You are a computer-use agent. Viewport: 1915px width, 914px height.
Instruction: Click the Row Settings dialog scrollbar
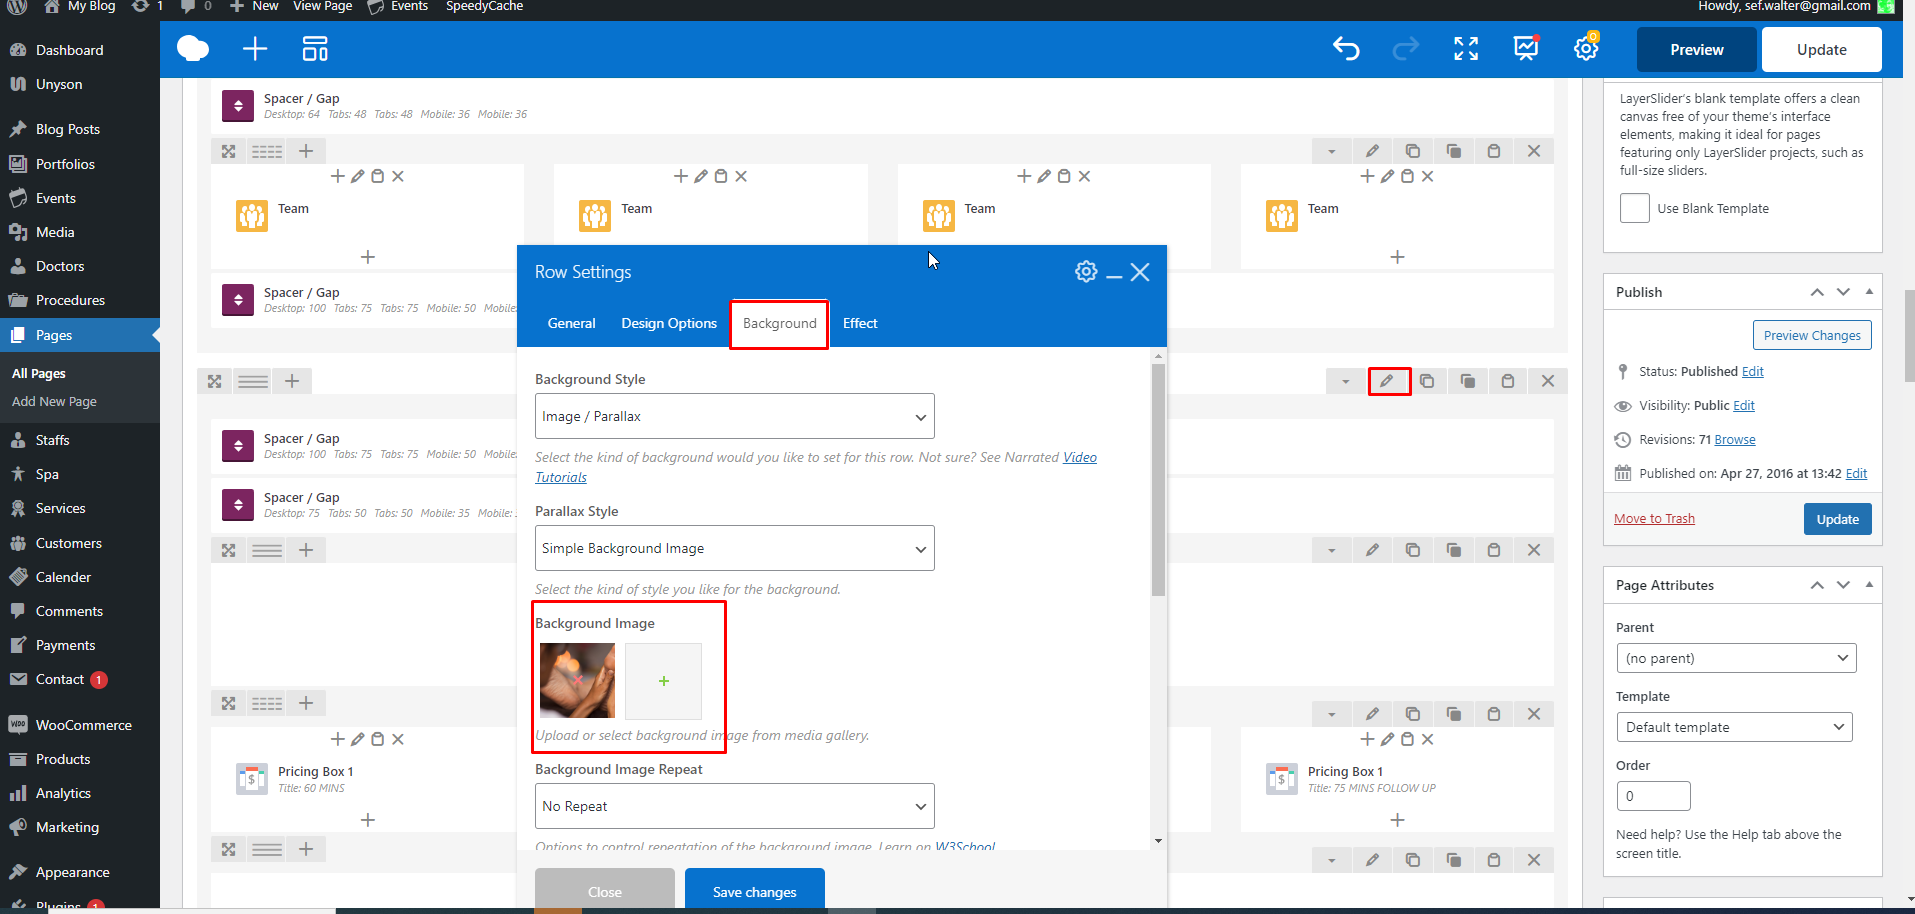point(1158,480)
